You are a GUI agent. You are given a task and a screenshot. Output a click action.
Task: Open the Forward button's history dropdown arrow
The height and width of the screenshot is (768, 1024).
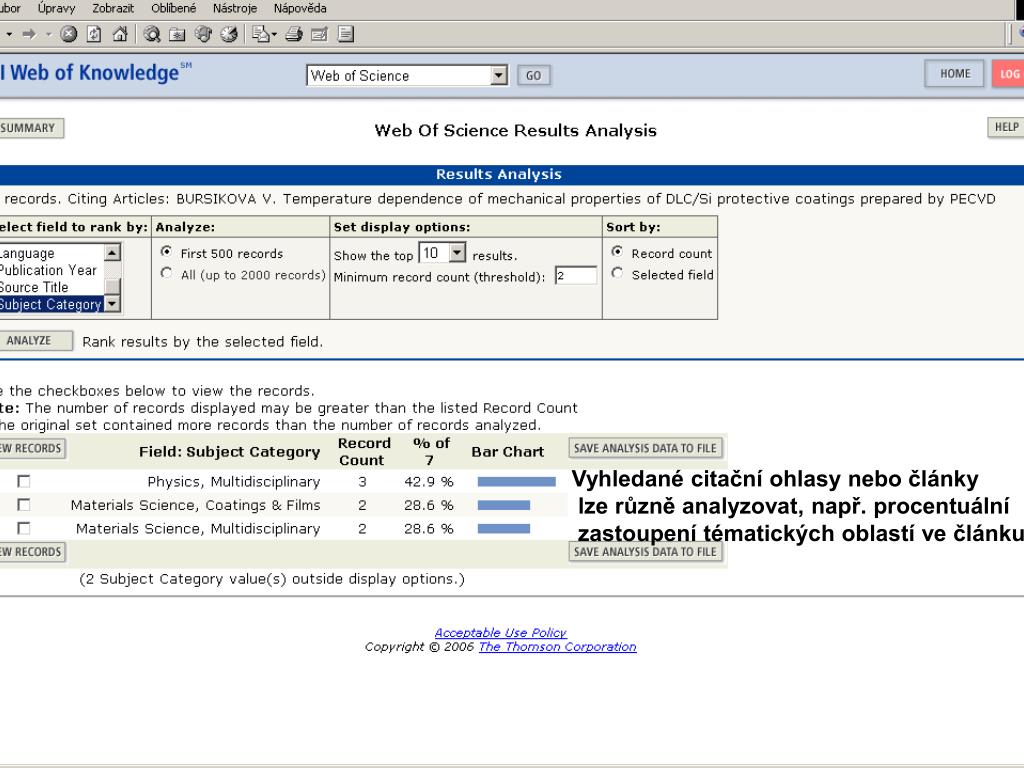(48, 34)
